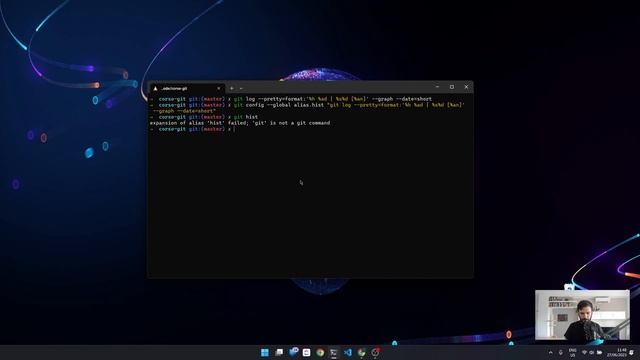This screenshot has height=360, width=640.
Task: Click the microphone icon in system tray
Action: 561,353
